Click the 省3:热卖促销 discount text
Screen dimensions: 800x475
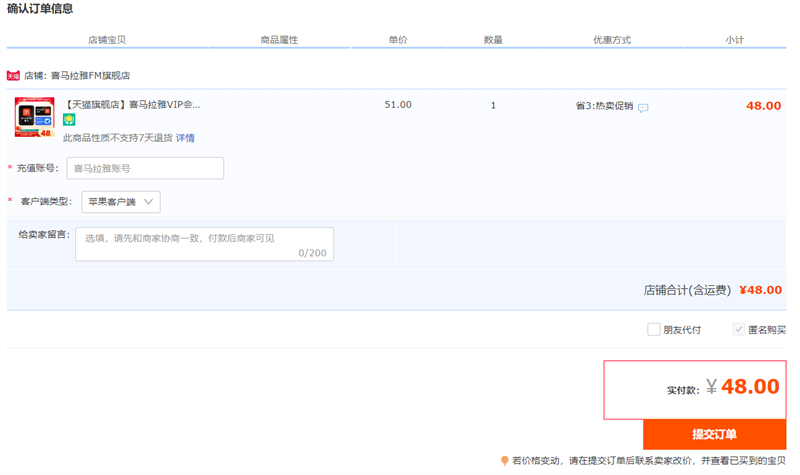click(604, 105)
